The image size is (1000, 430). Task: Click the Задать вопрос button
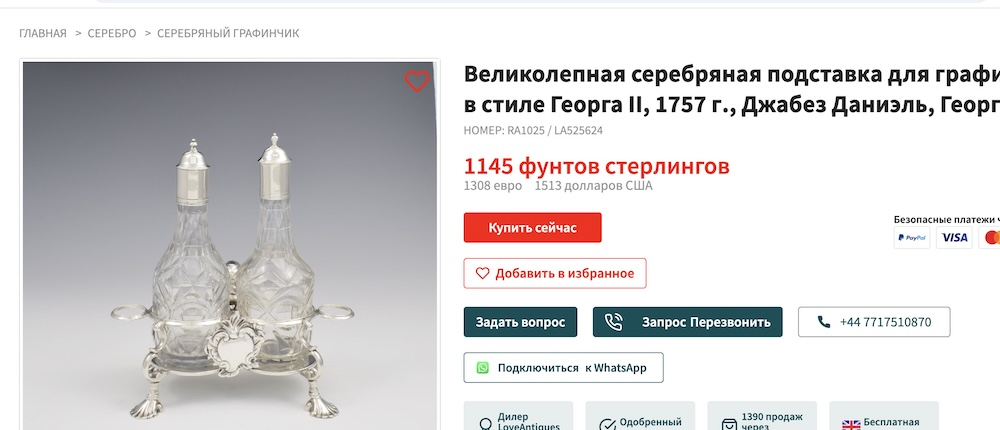click(x=520, y=322)
